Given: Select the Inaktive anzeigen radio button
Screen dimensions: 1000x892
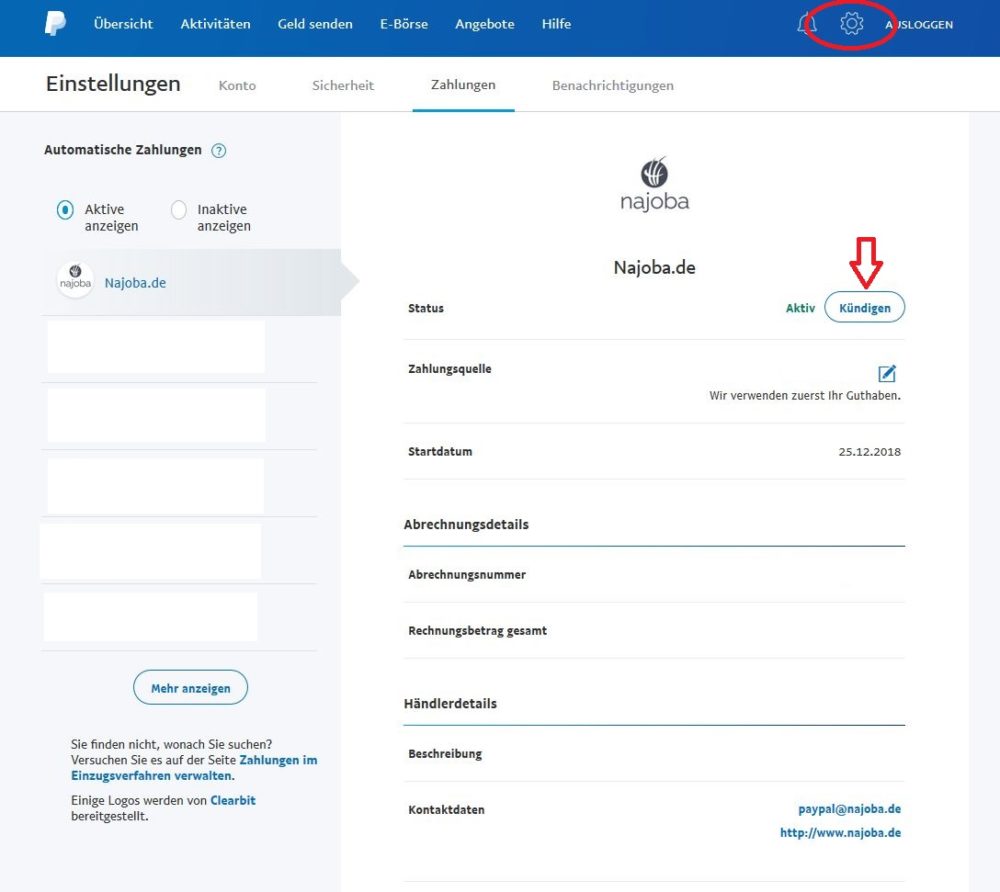Looking at the screenshot, I should (x=180, y=209).
